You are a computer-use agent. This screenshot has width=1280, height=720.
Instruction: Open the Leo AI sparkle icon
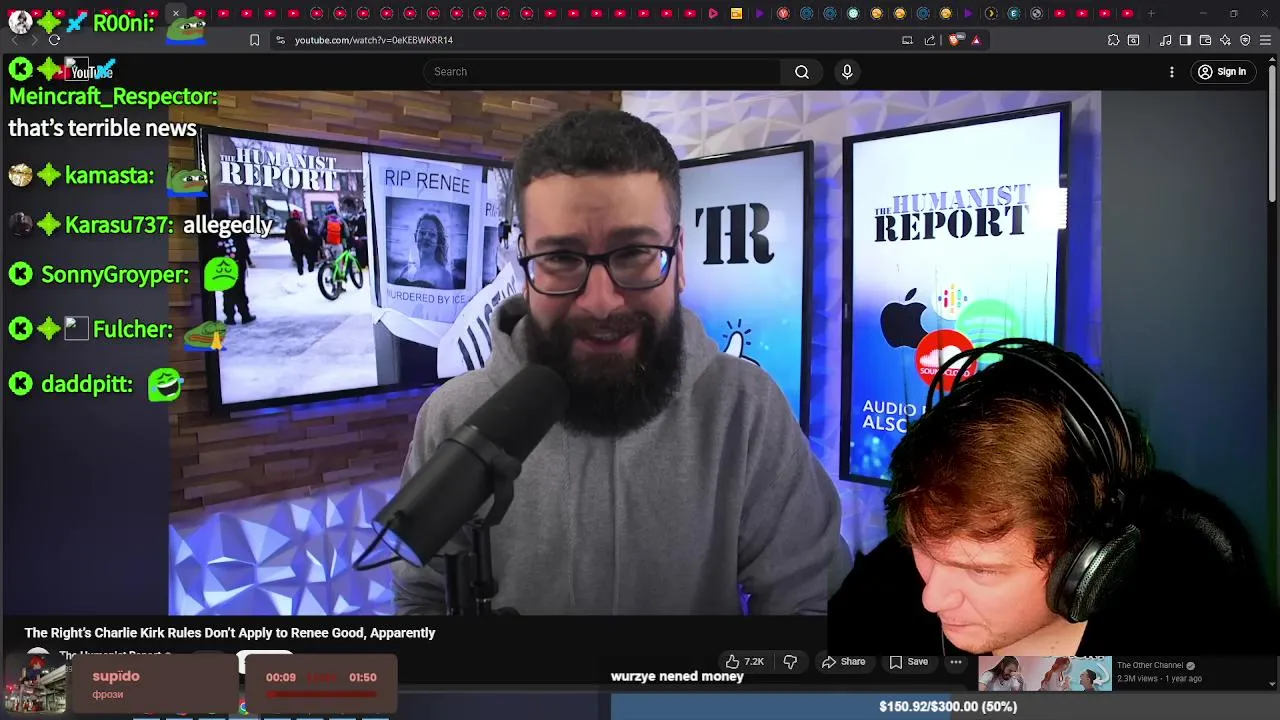[1225, 40]
